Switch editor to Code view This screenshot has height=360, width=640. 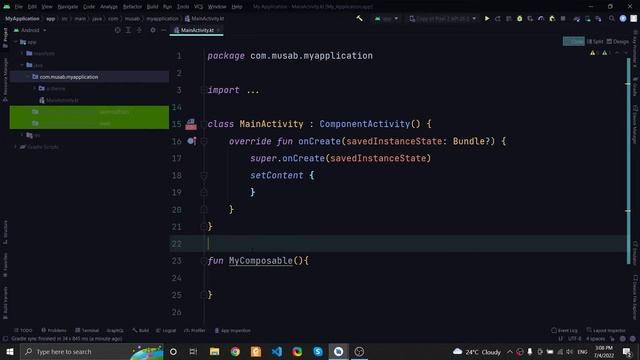pos(573,41)
